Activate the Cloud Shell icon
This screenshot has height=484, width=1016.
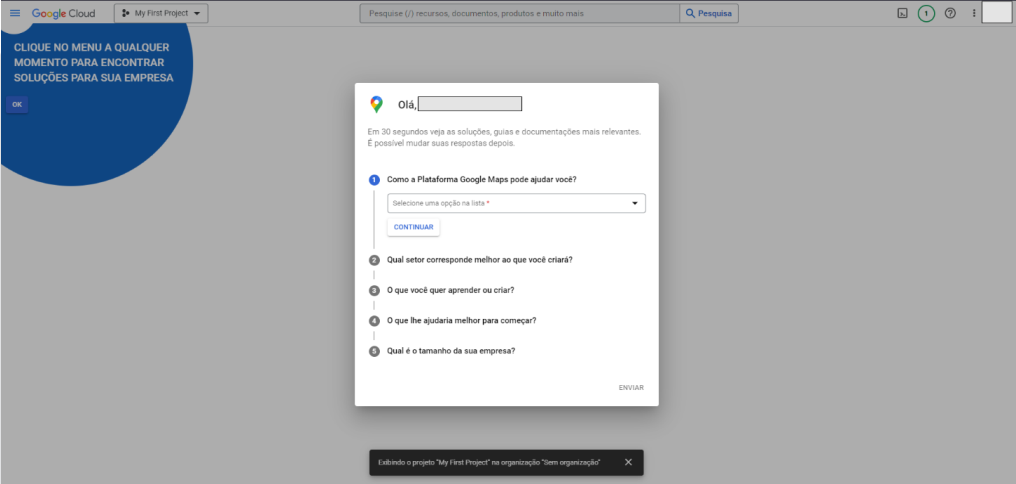pos(902,13)
